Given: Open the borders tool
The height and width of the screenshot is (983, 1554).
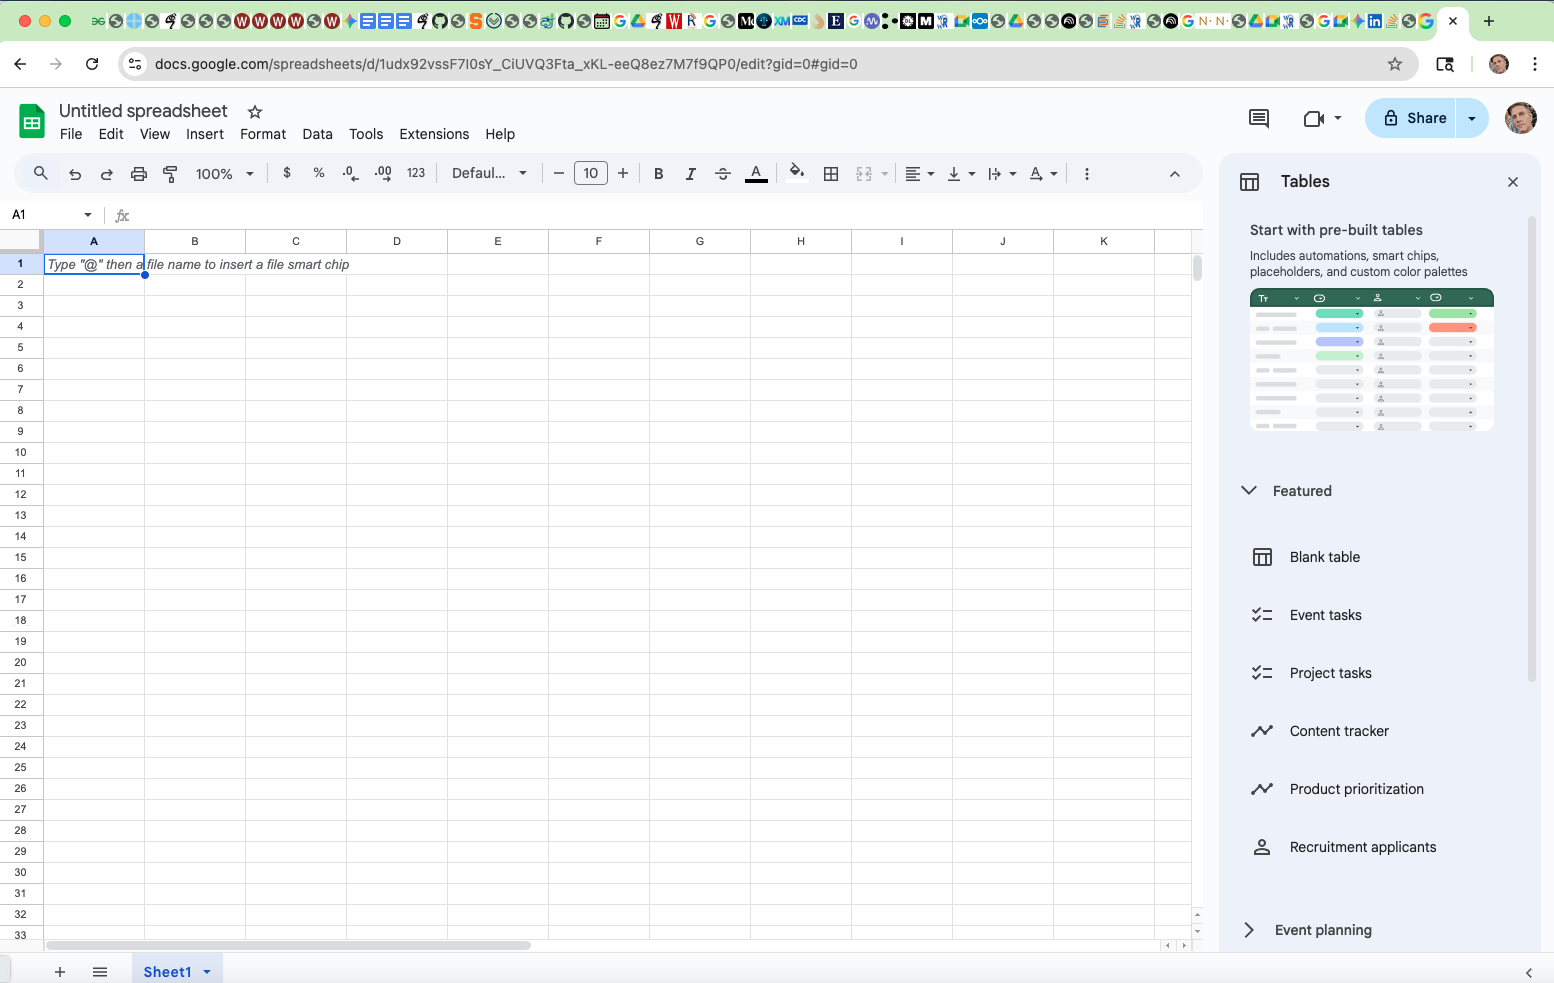Looking at the screenshot, I should [830, 174].
